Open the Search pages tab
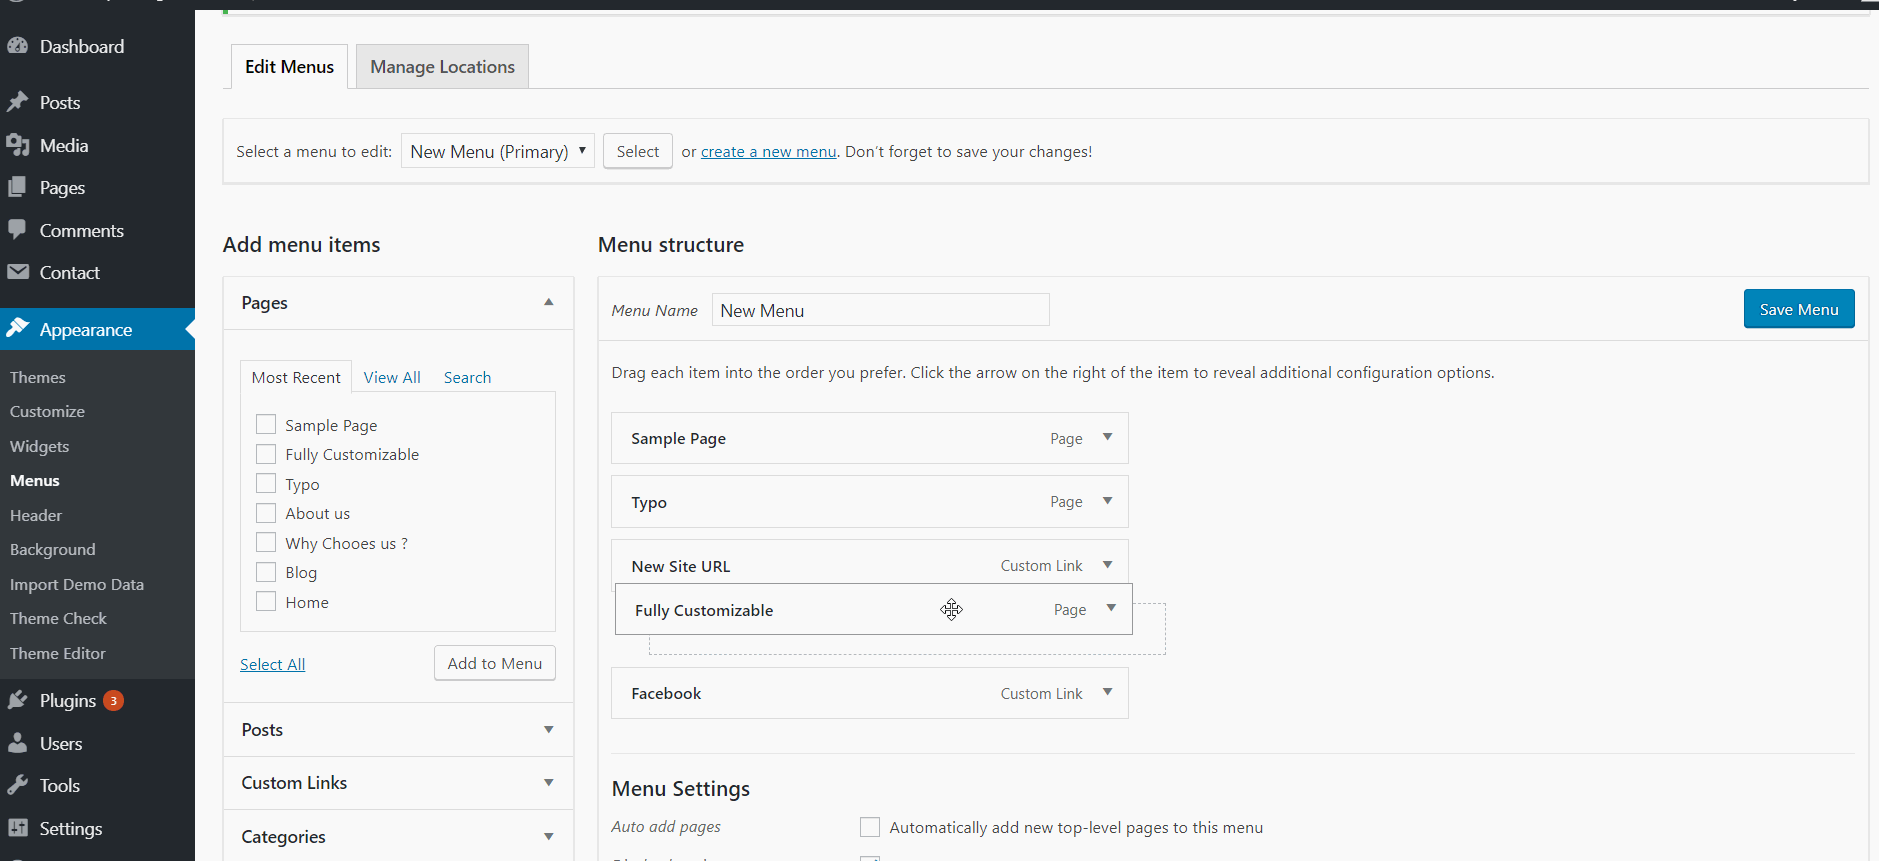 (467, 377)
